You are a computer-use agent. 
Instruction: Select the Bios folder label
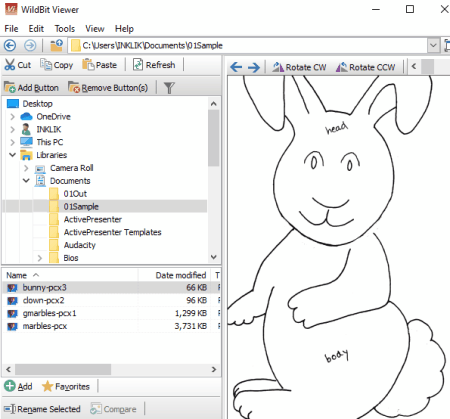coord(71,258)
